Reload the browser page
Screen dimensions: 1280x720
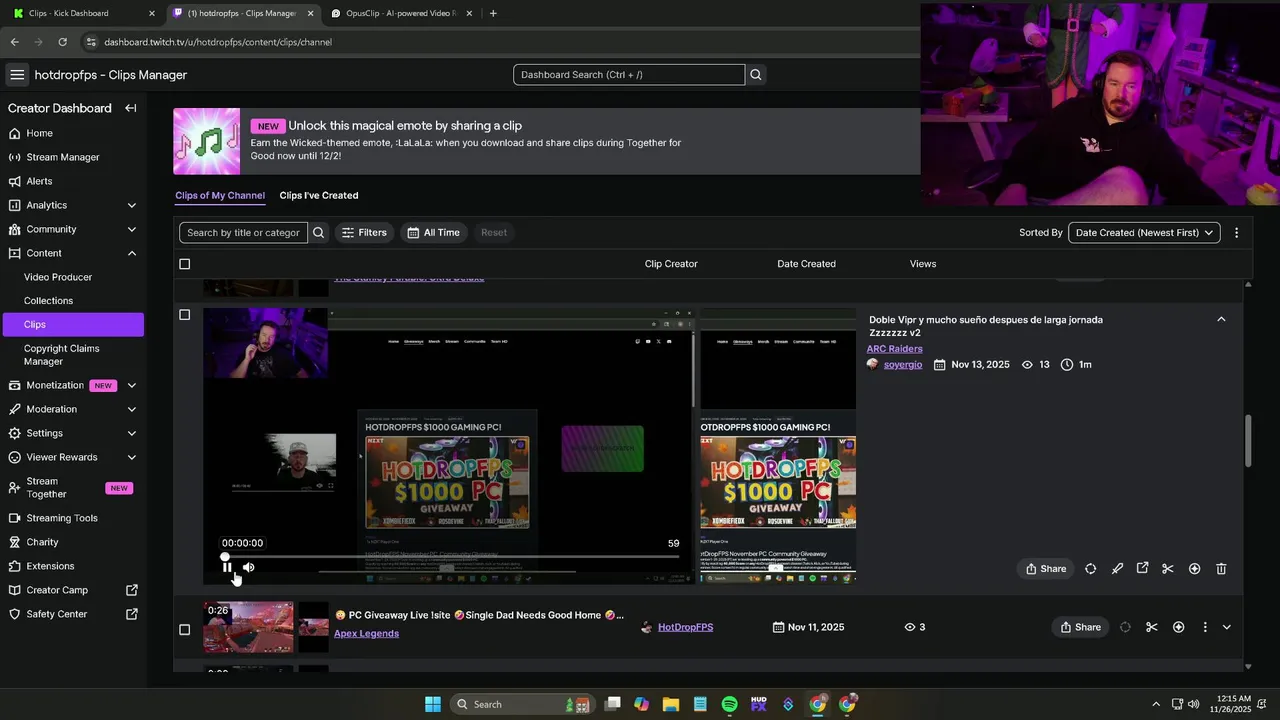(x=62, y=42)
